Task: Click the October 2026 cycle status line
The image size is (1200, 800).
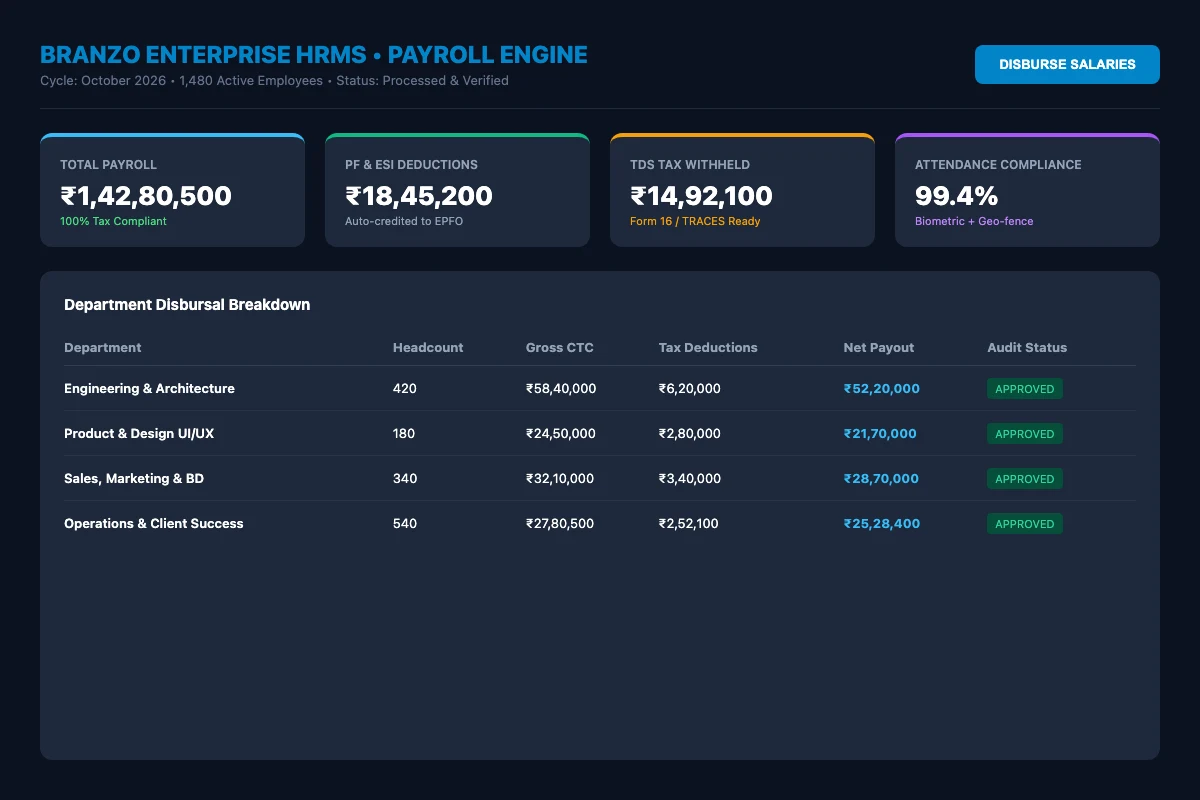Action: click(274, 80)
